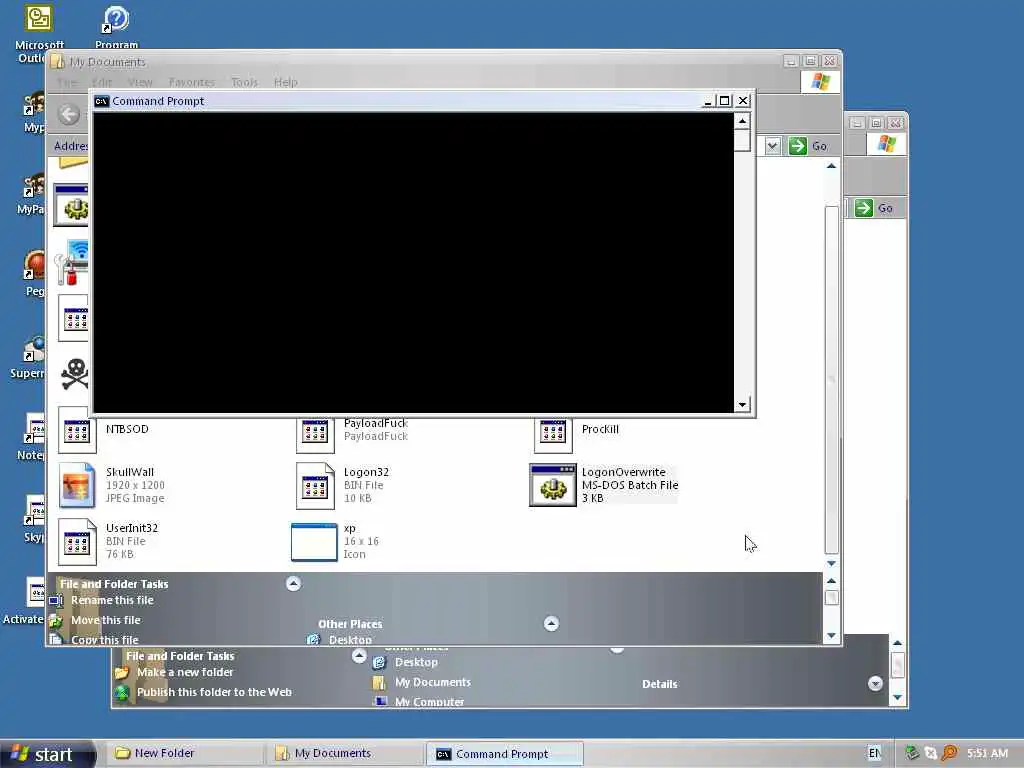Open the File menu in My Documents
Viewport: 1024px width, 768px height.
[x=67, y=82]
